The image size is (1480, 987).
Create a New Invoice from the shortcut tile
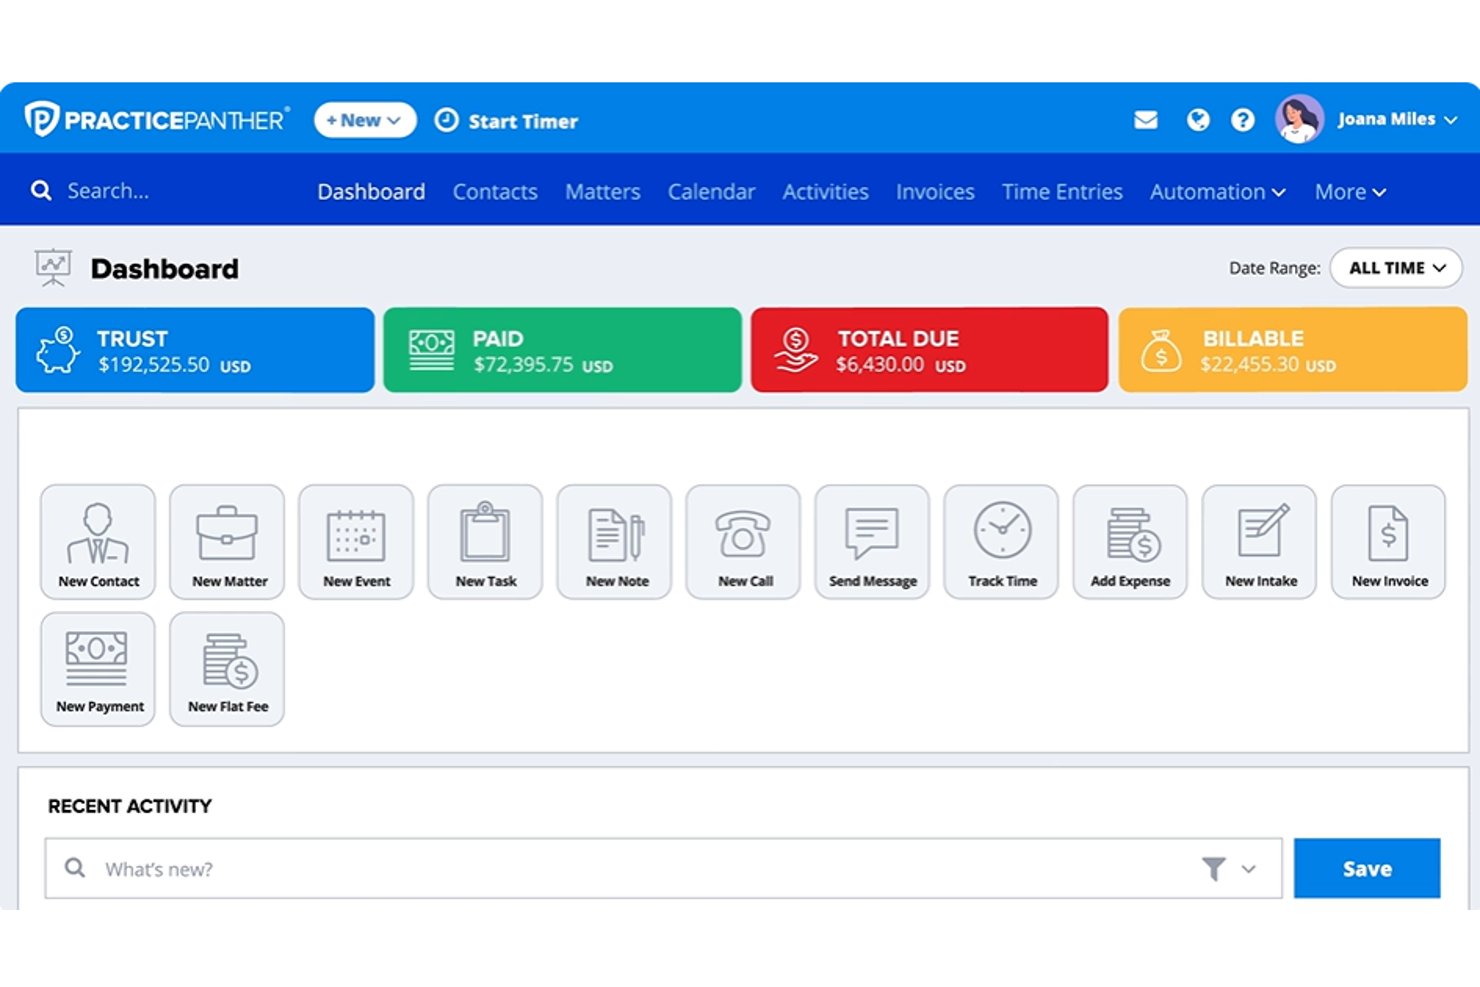[1388, 542]
